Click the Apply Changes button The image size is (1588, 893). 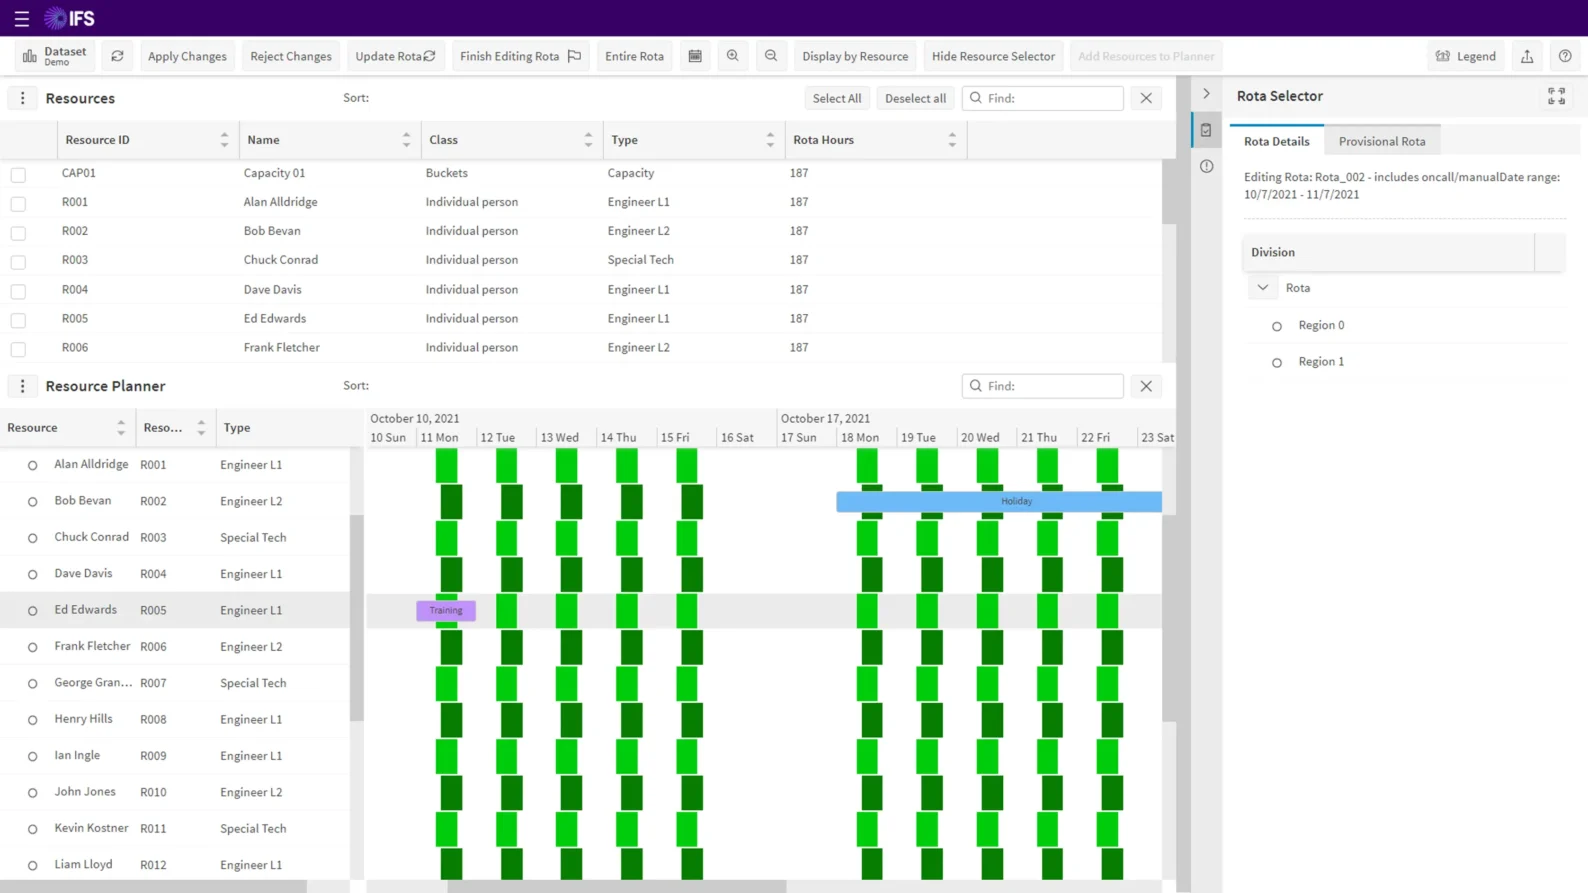tap(187, 56)
